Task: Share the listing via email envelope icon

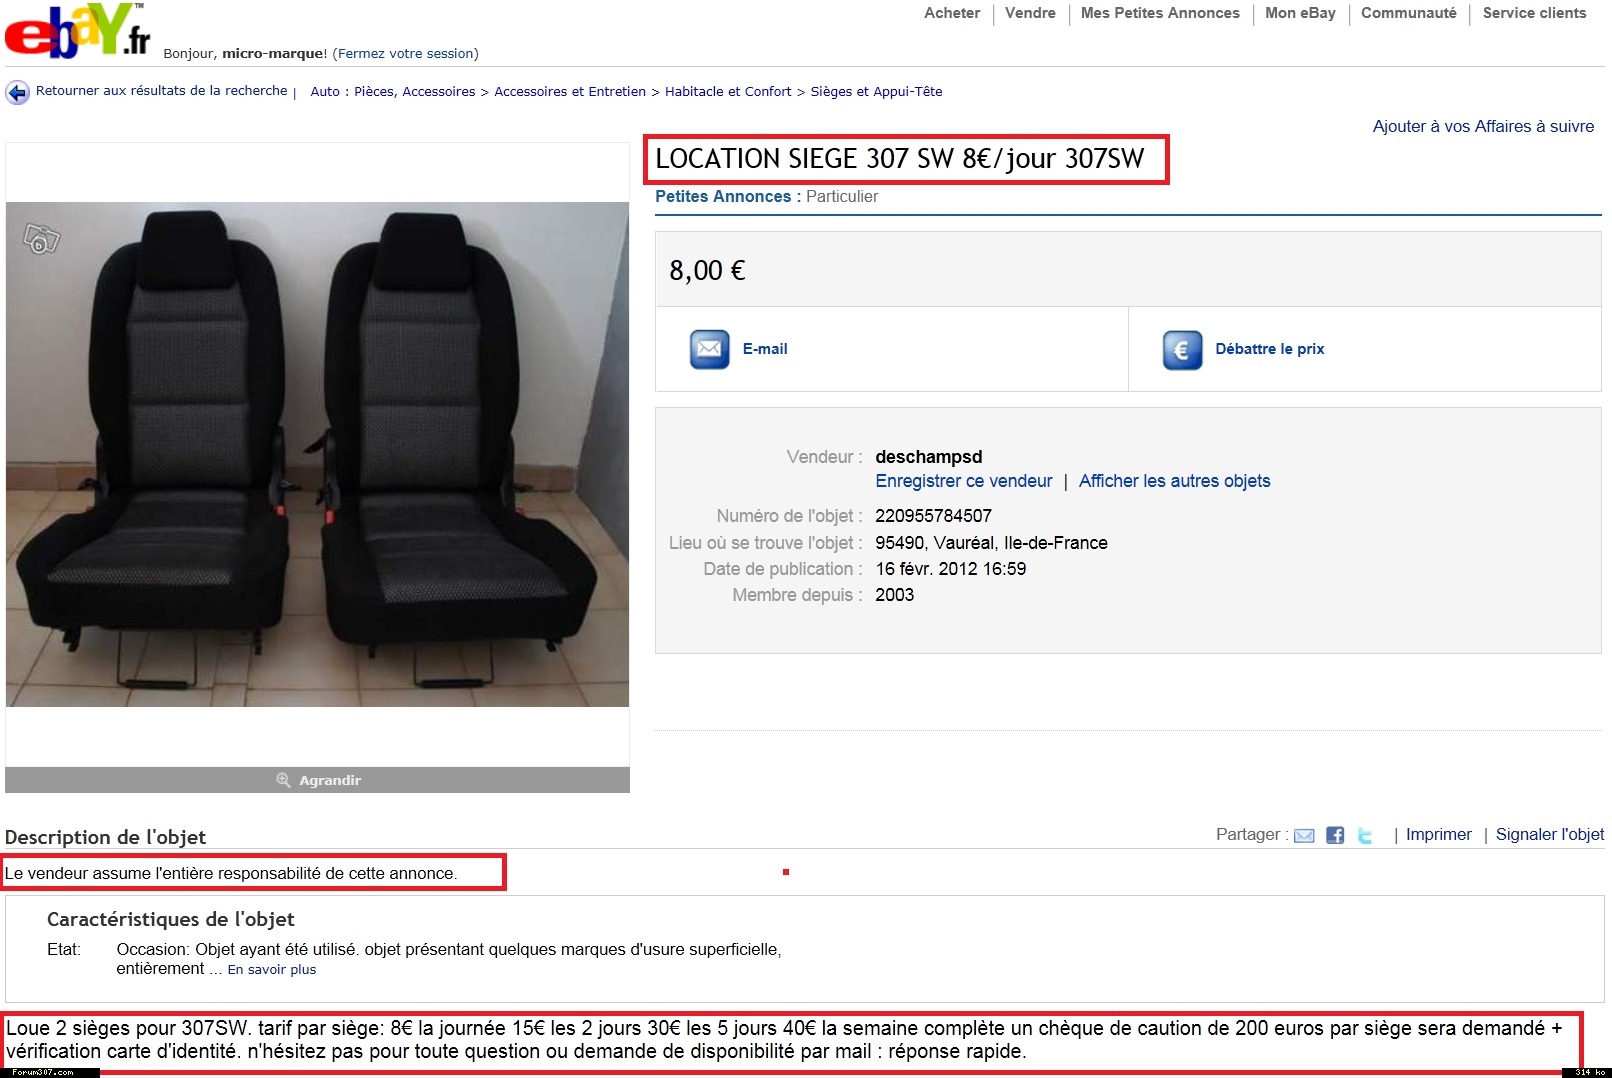Action: click(1304, 836)
